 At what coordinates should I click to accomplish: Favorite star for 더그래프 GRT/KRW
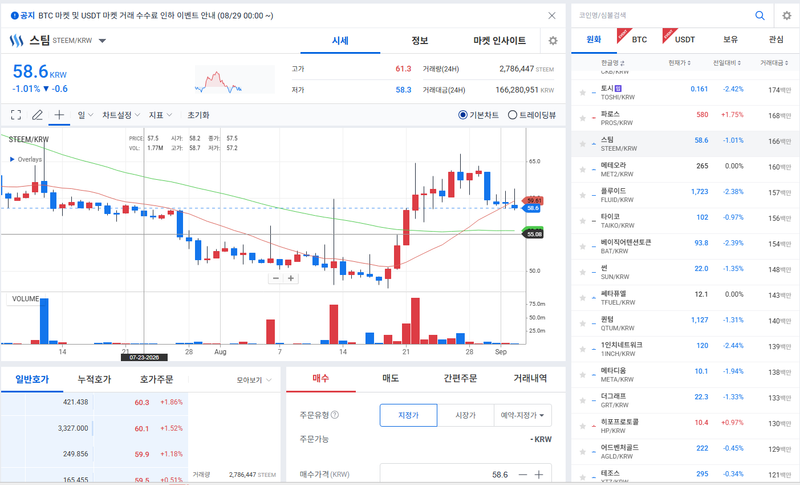tap(582, 400)
